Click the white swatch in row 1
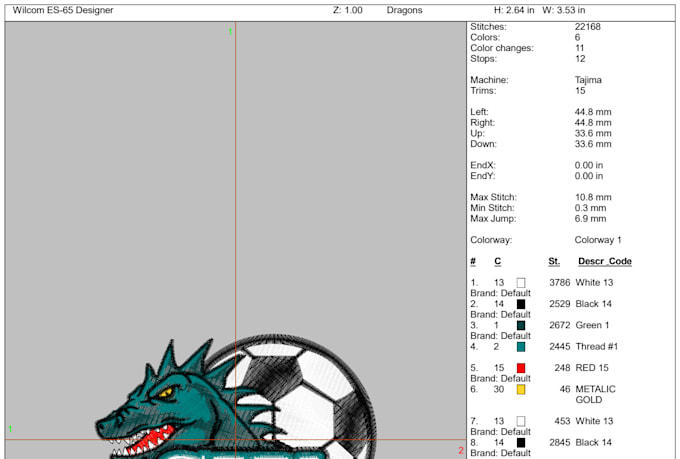The image size is (680, 459). pyautogui.click(x=521, y=283)
